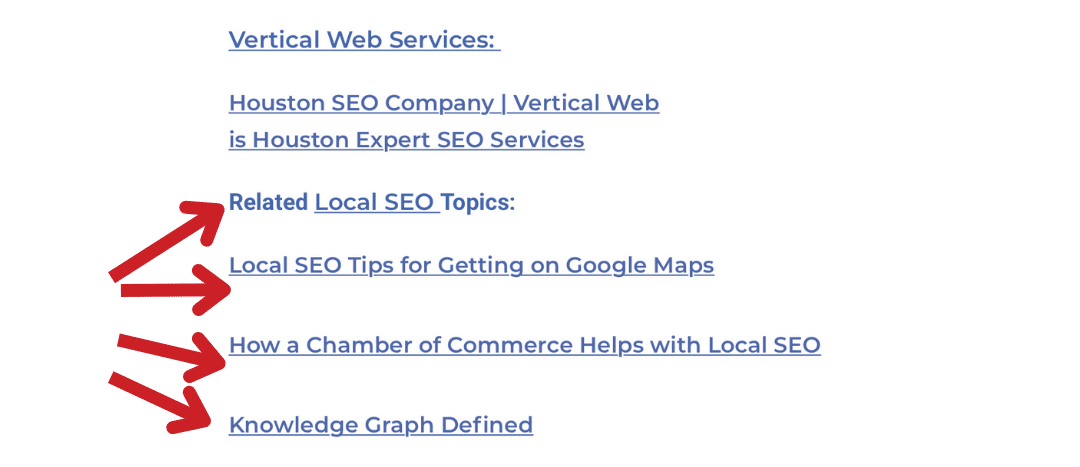
Task: Visit the Knowledge Graph Defined link
Action: click(380, 425)
